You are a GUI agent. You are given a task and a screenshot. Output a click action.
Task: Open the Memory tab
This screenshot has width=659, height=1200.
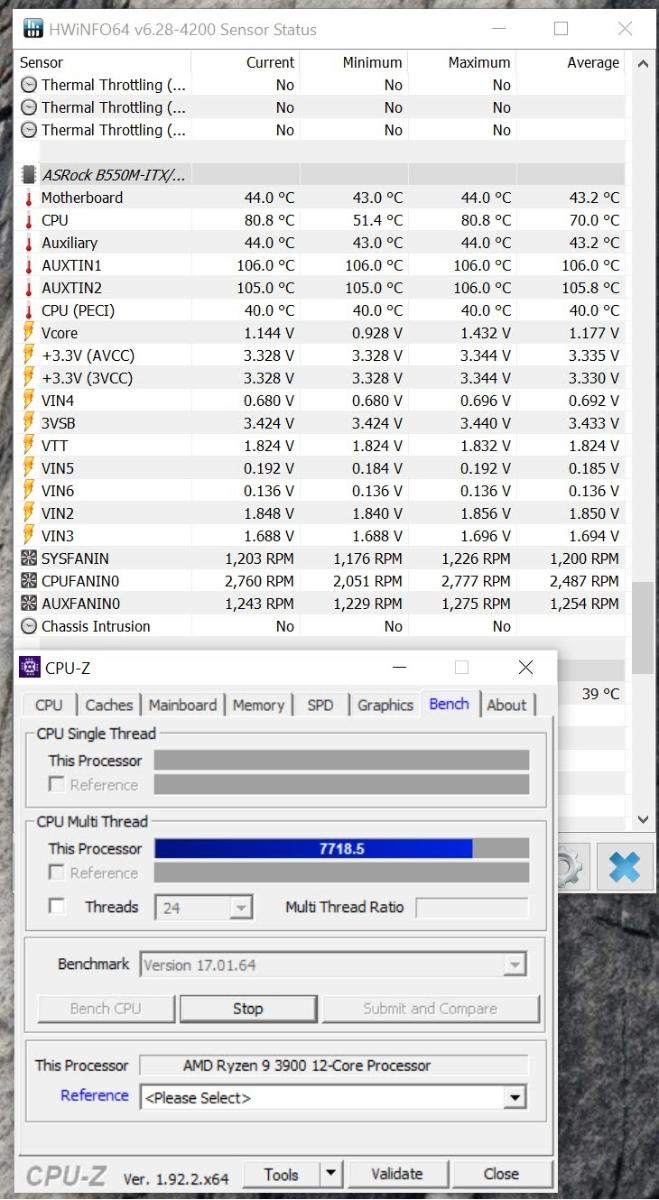pyautogui.click(x=258, y=705)
